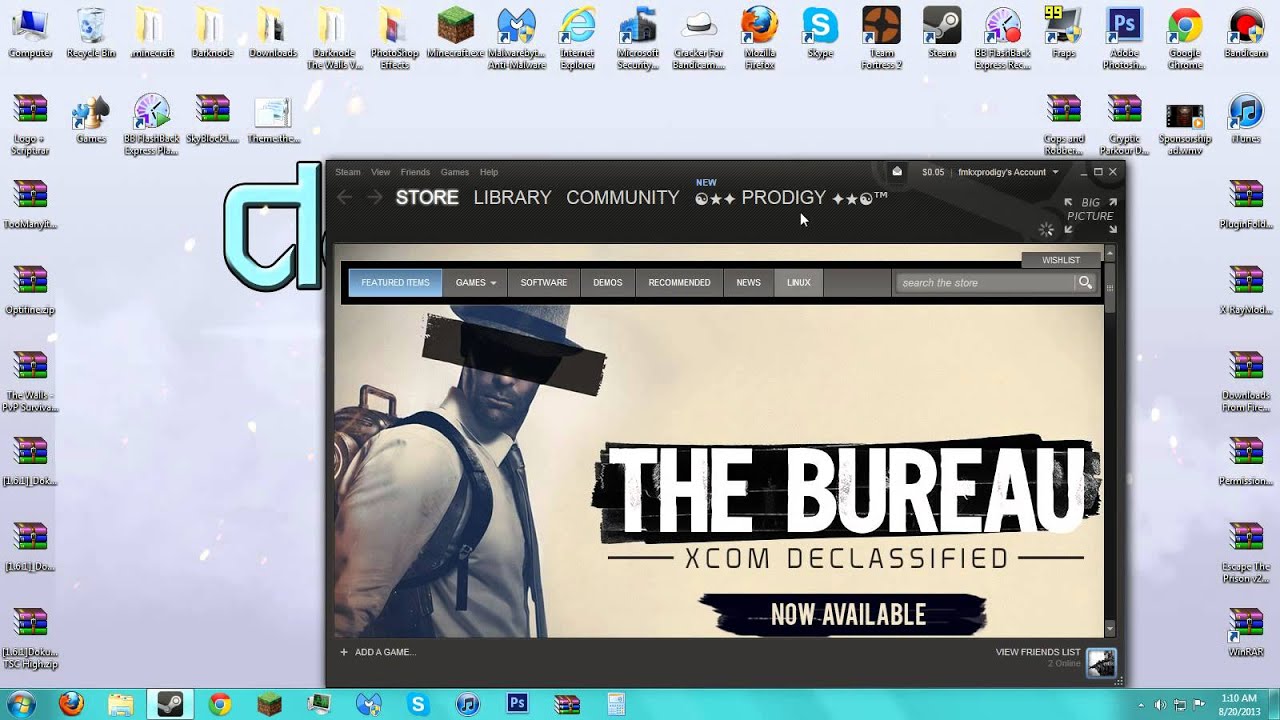Click Add a Game text
Screen dimensions: 1280x720
[x=385, y=652]
